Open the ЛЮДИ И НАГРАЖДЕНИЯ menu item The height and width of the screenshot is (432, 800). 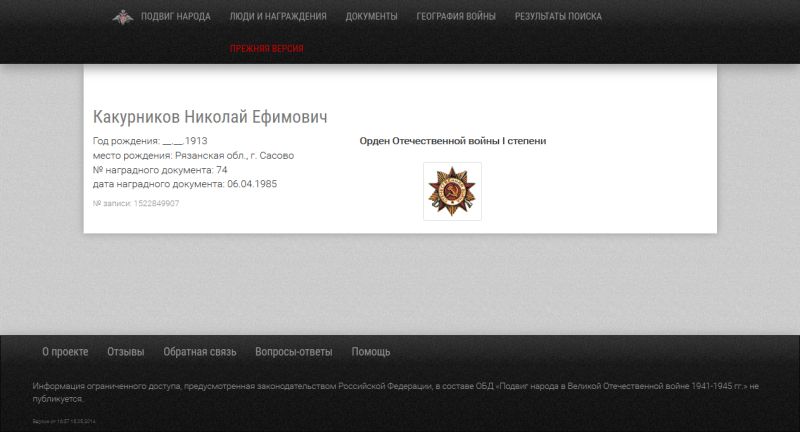click(x=278, y=17)
